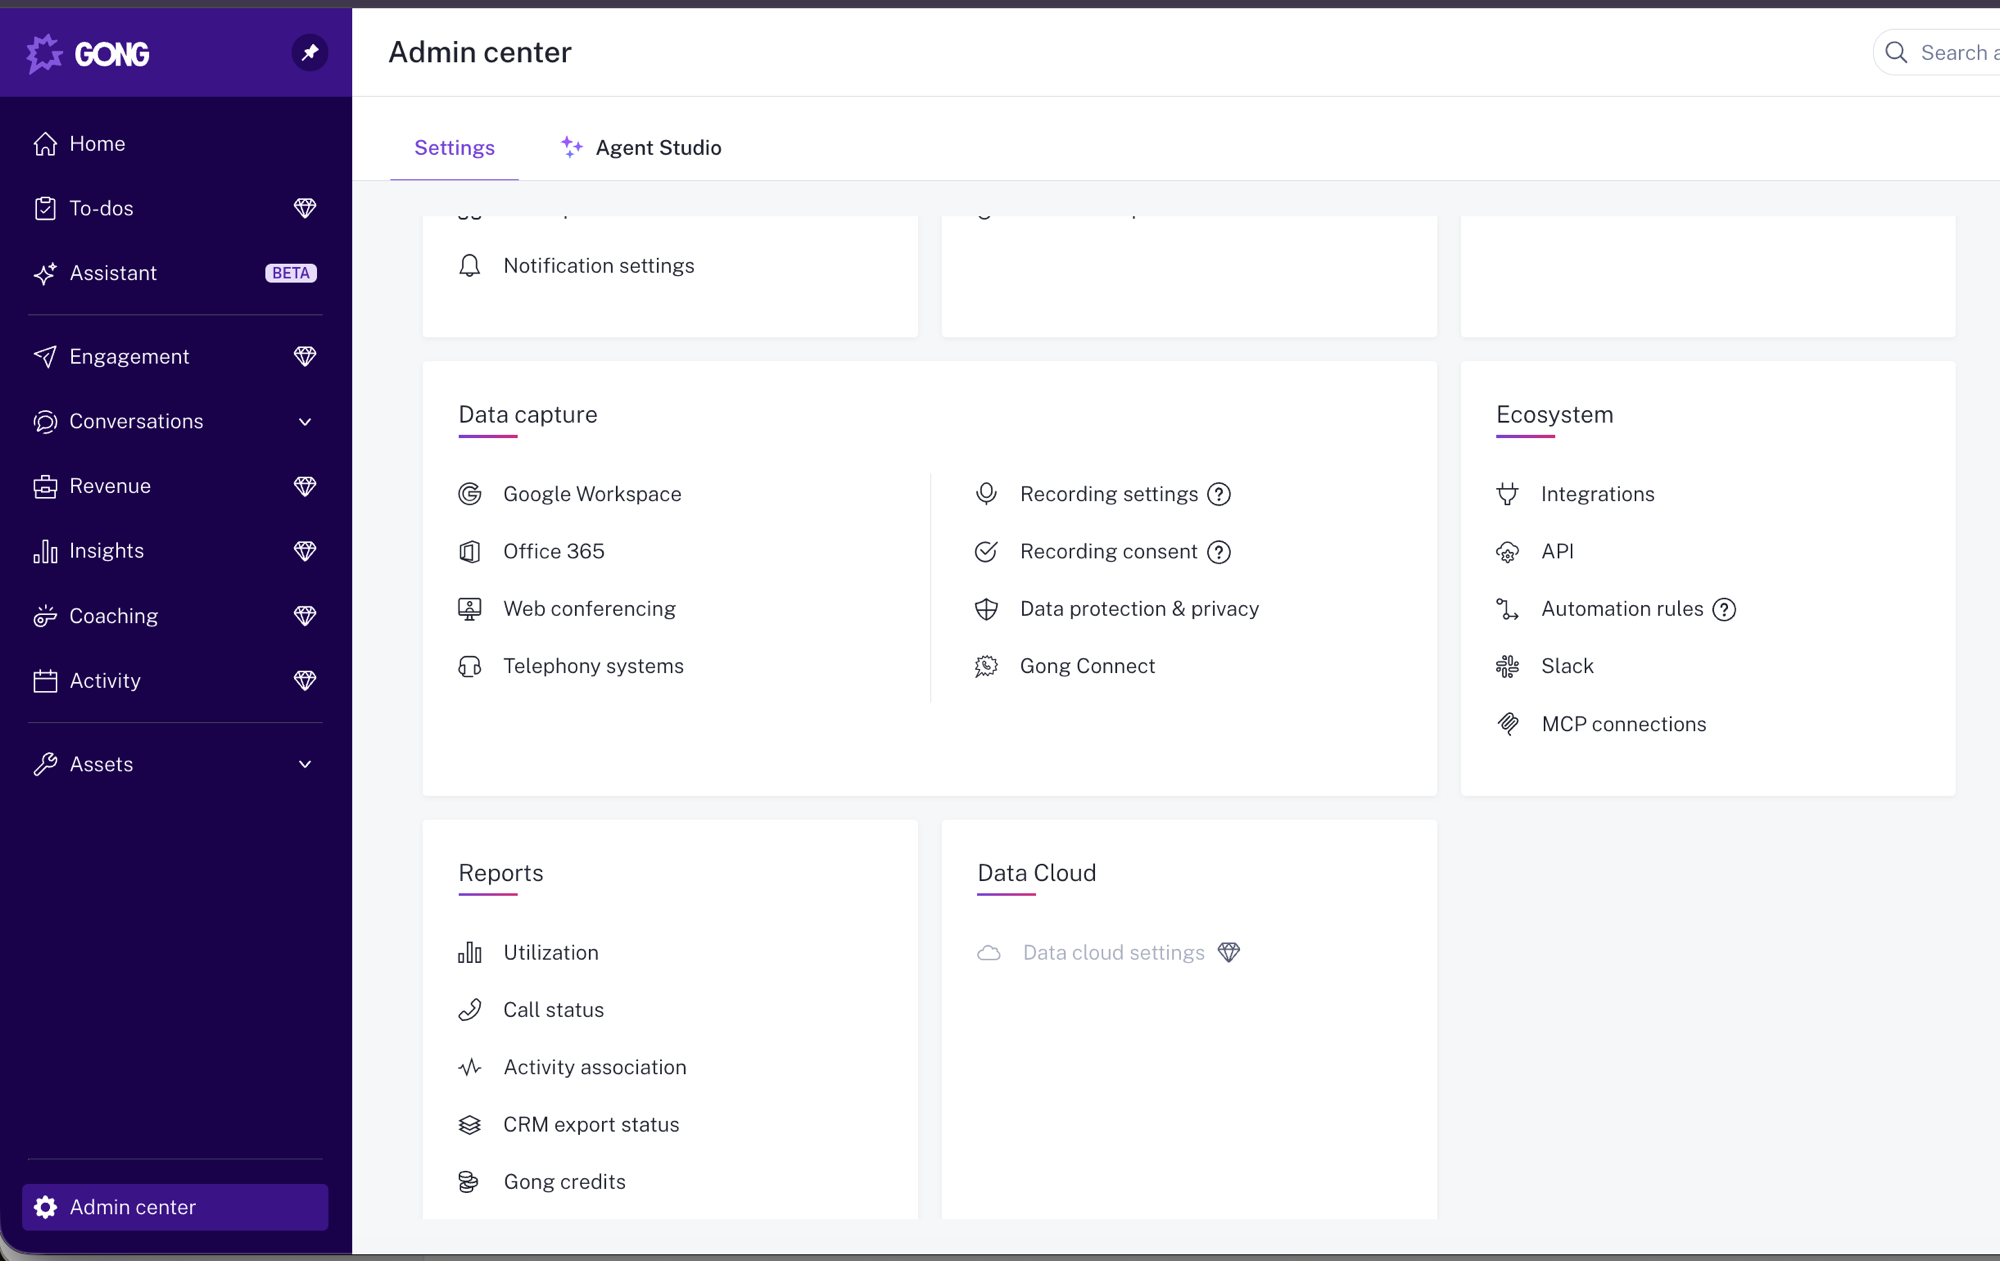Open Gong credits
This screenshot has width=2000, height=1261.
[x=564, y=1182]
